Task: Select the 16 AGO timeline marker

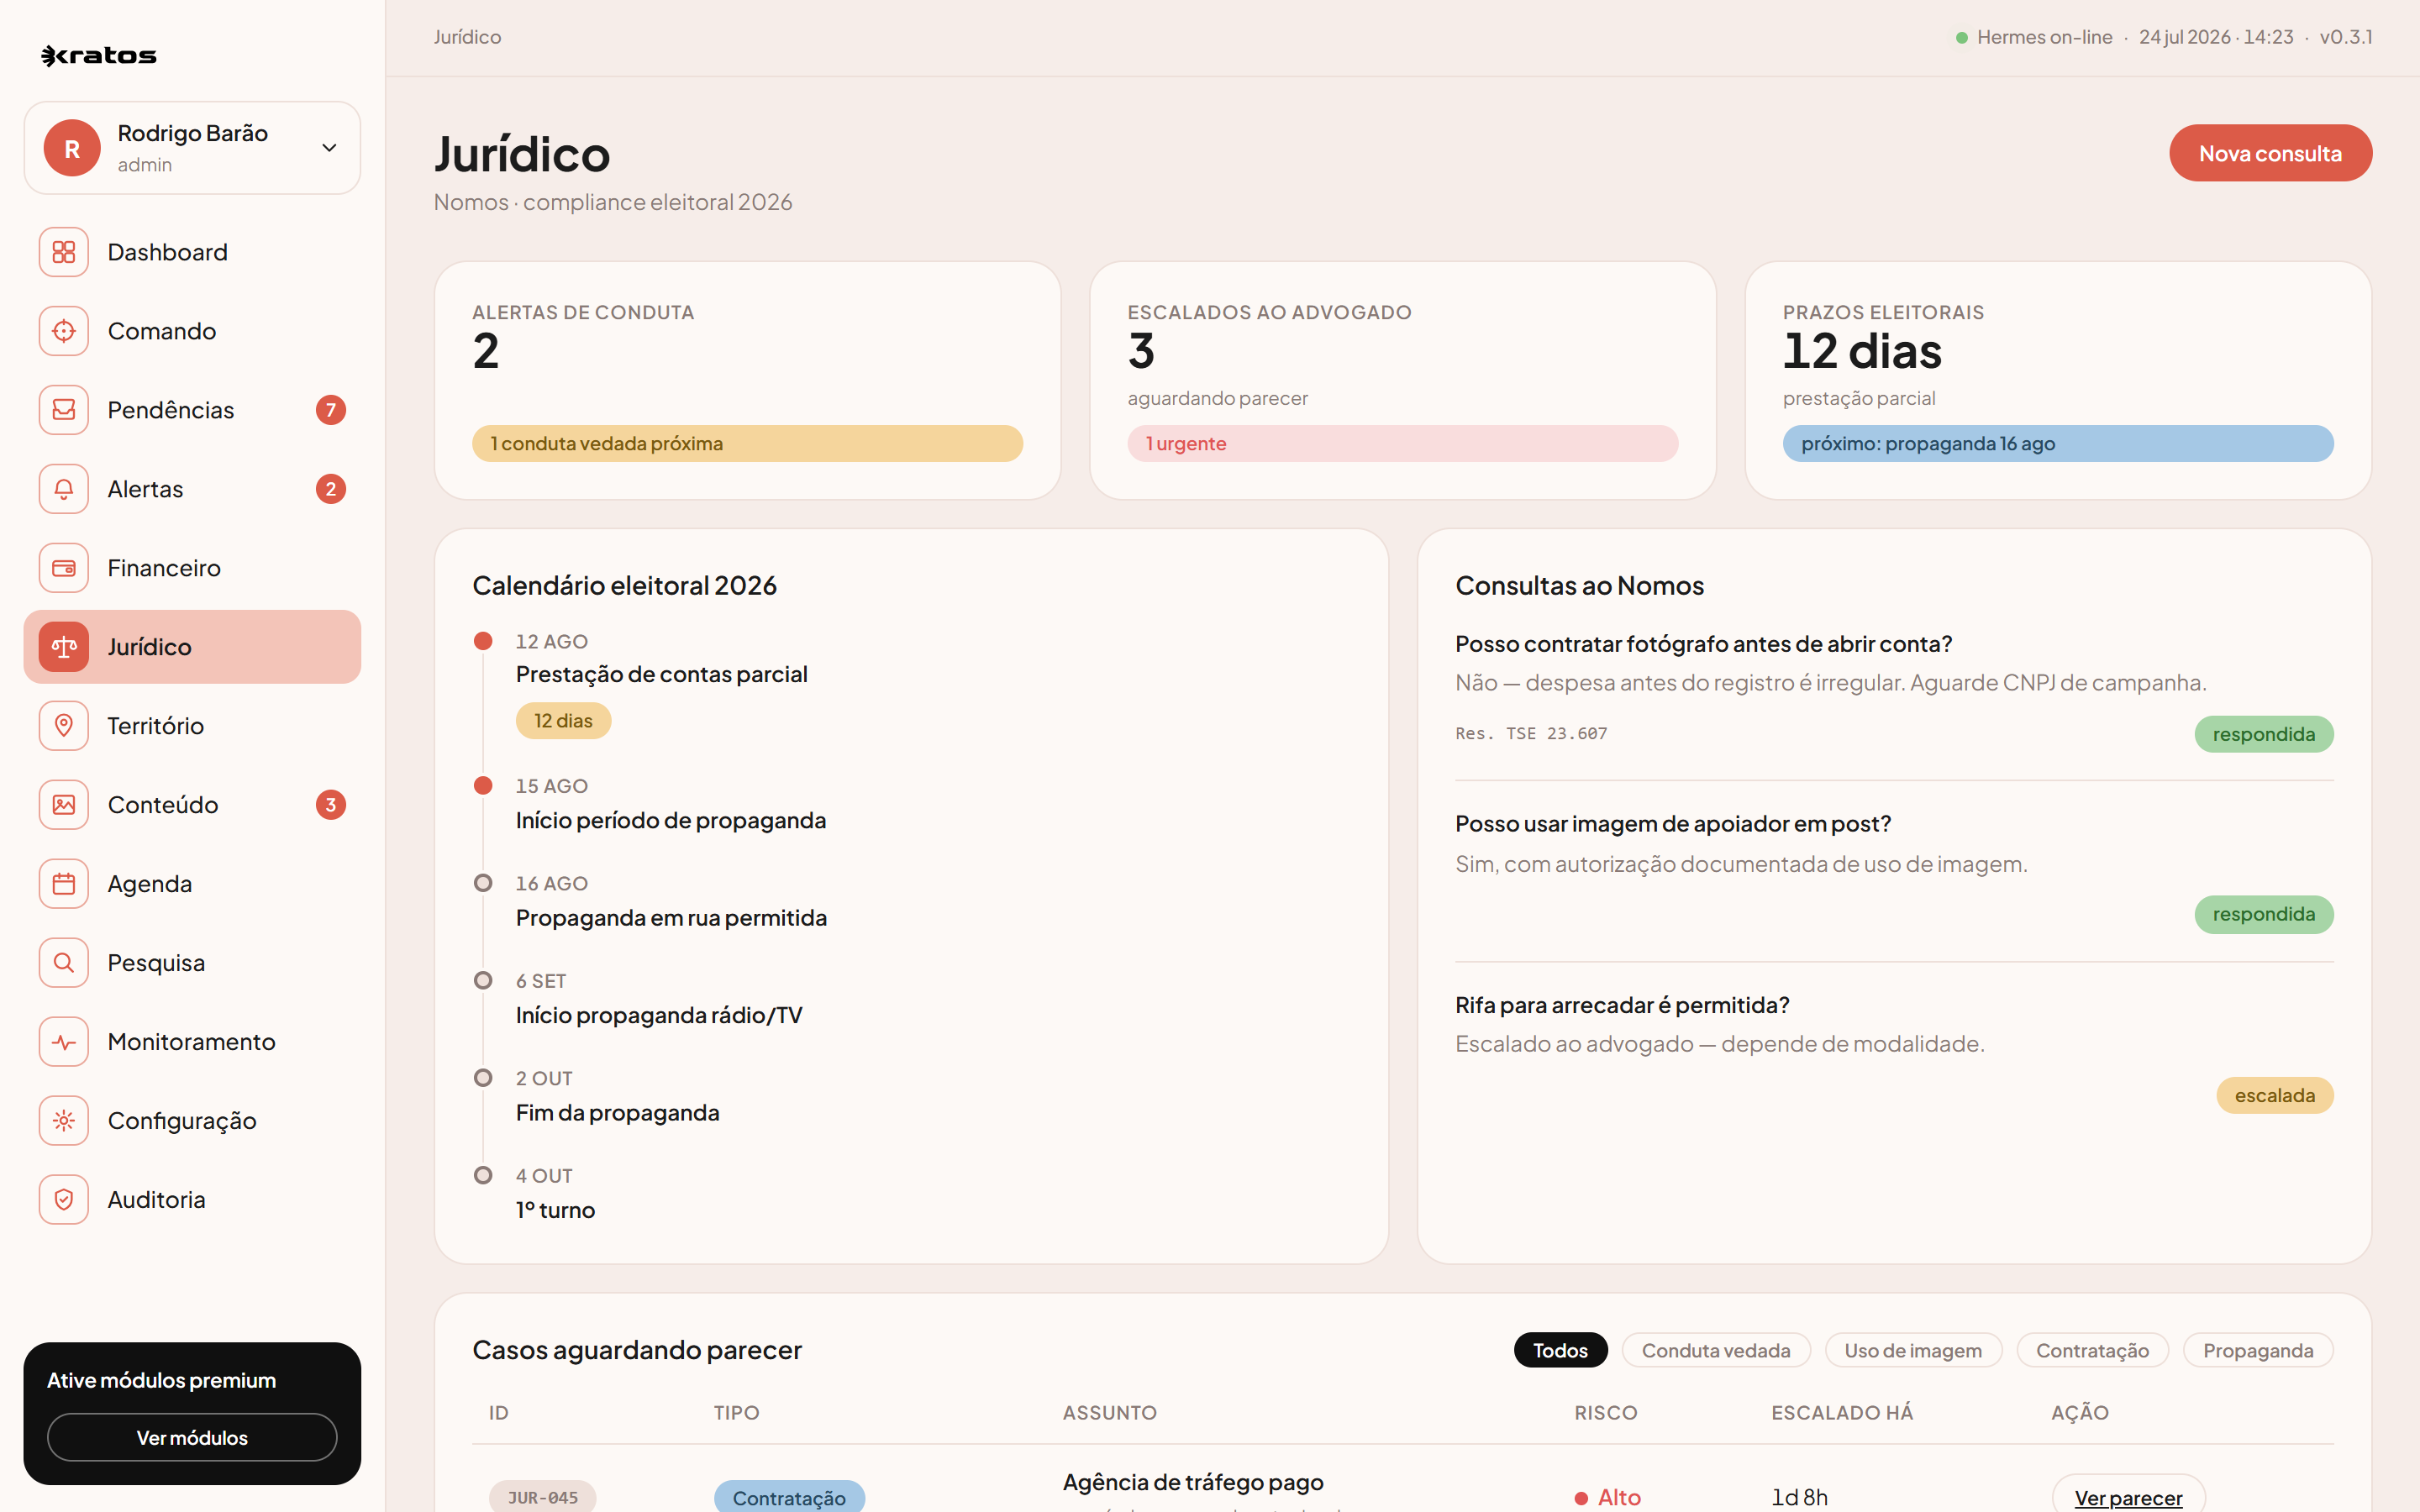Action: pyautogui.click(x=483, y=883)
